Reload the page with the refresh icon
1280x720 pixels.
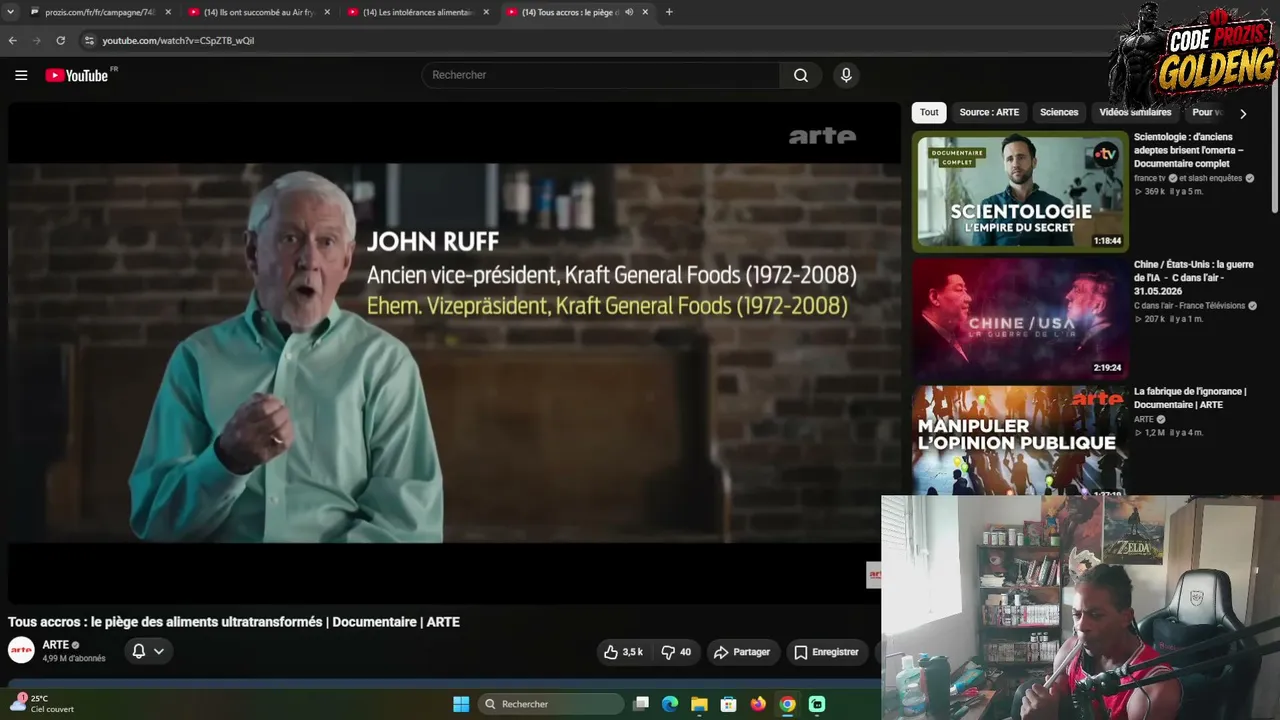pos(61,41)
